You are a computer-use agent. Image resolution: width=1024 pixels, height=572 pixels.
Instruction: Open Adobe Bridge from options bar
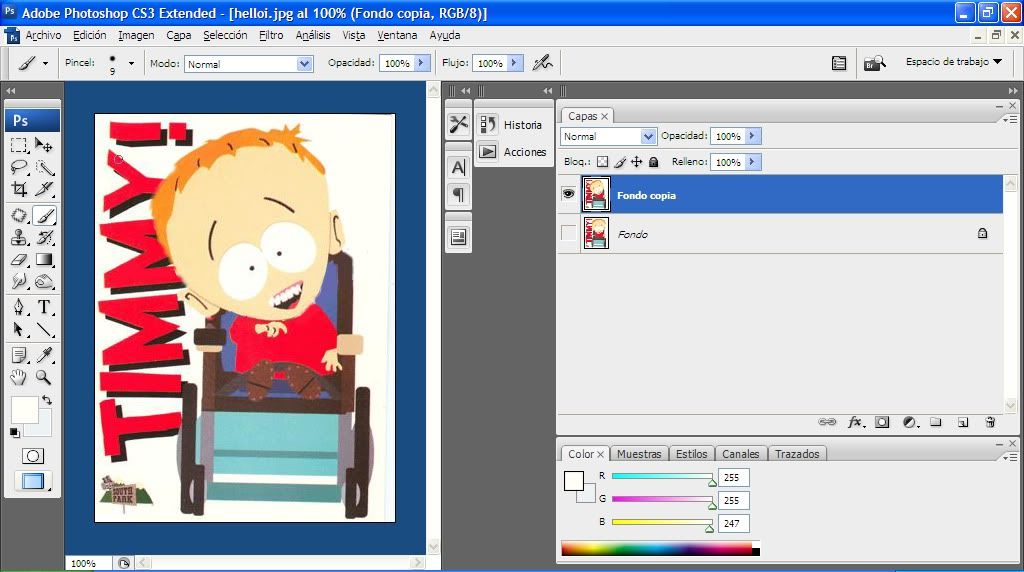pos(874,63)
